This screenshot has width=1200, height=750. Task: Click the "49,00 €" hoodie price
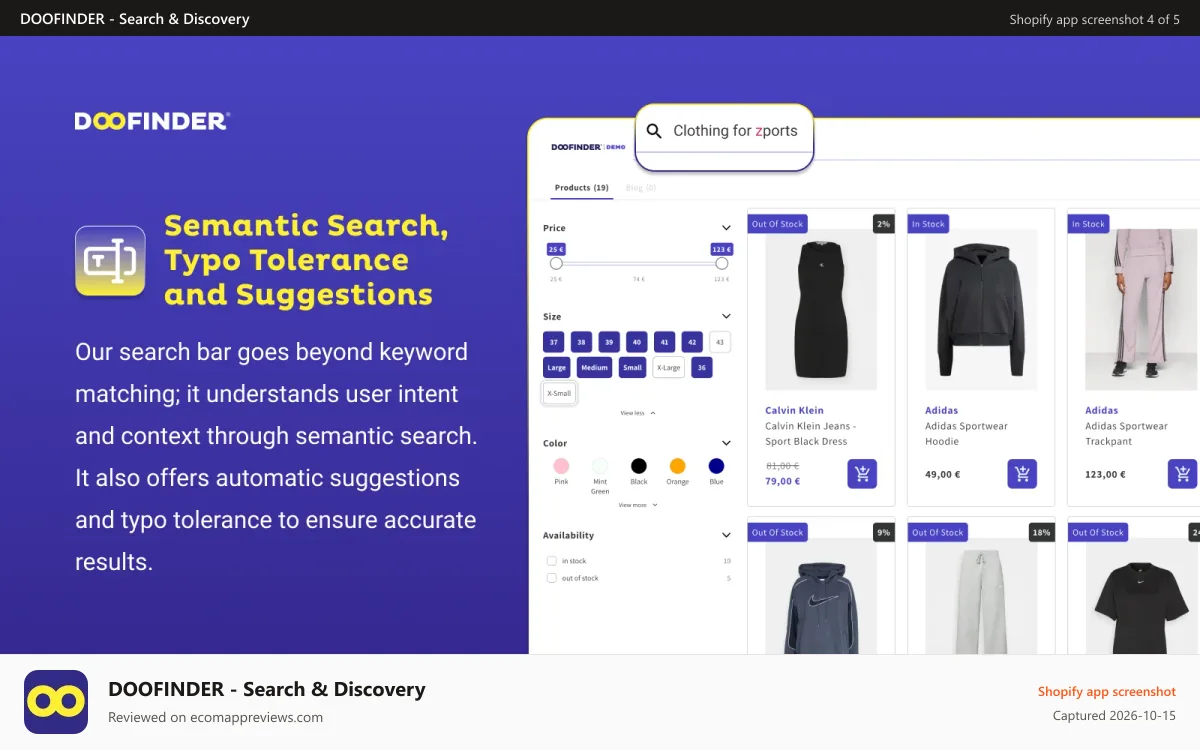click(x=942, y=474)
